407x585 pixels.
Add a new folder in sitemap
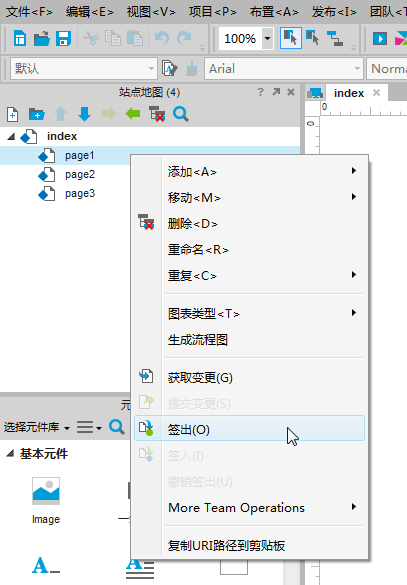(37, 114)
